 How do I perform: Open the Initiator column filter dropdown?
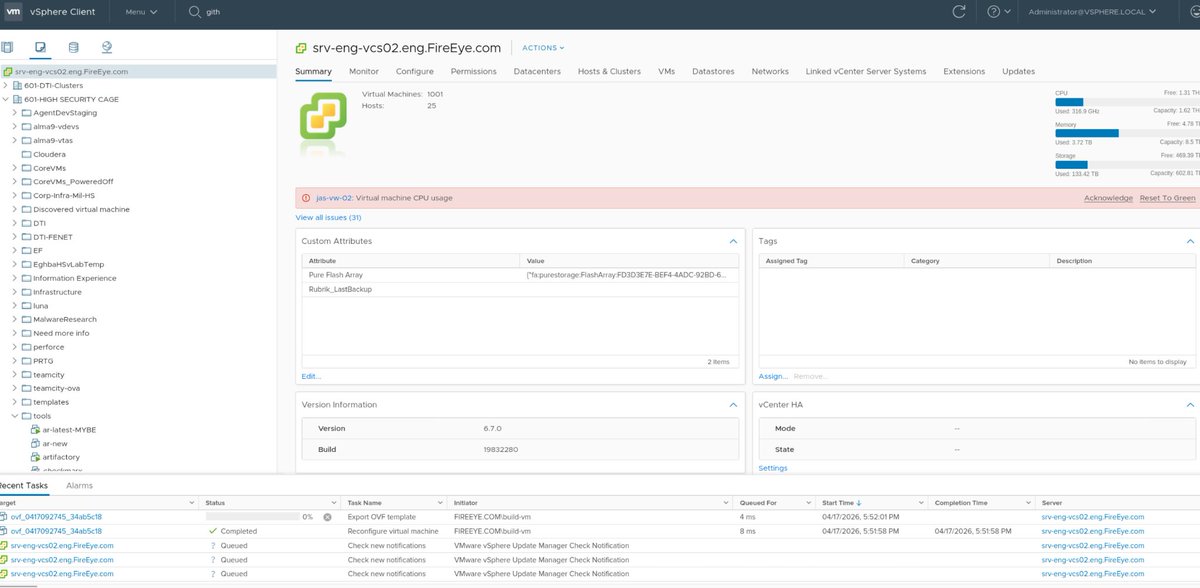point(725,503)
